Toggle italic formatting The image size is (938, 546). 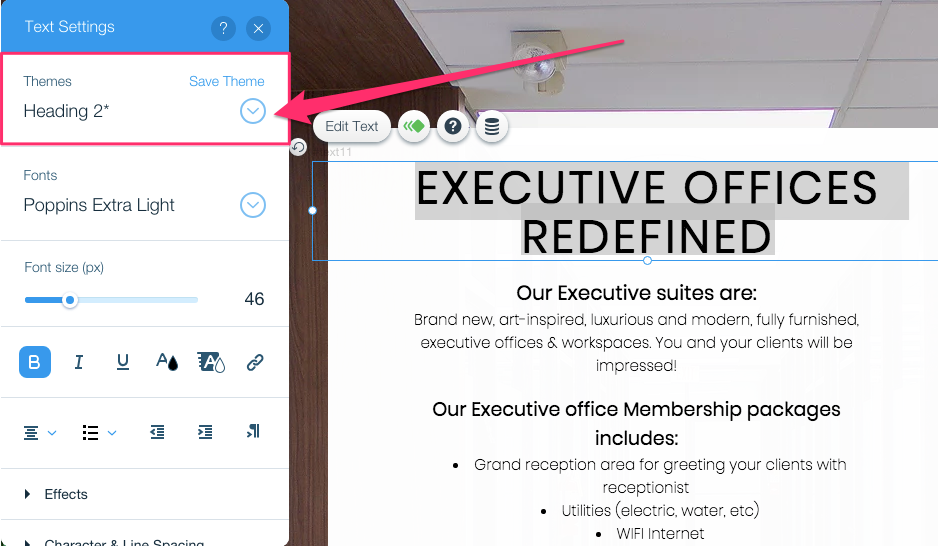(79, 362)
